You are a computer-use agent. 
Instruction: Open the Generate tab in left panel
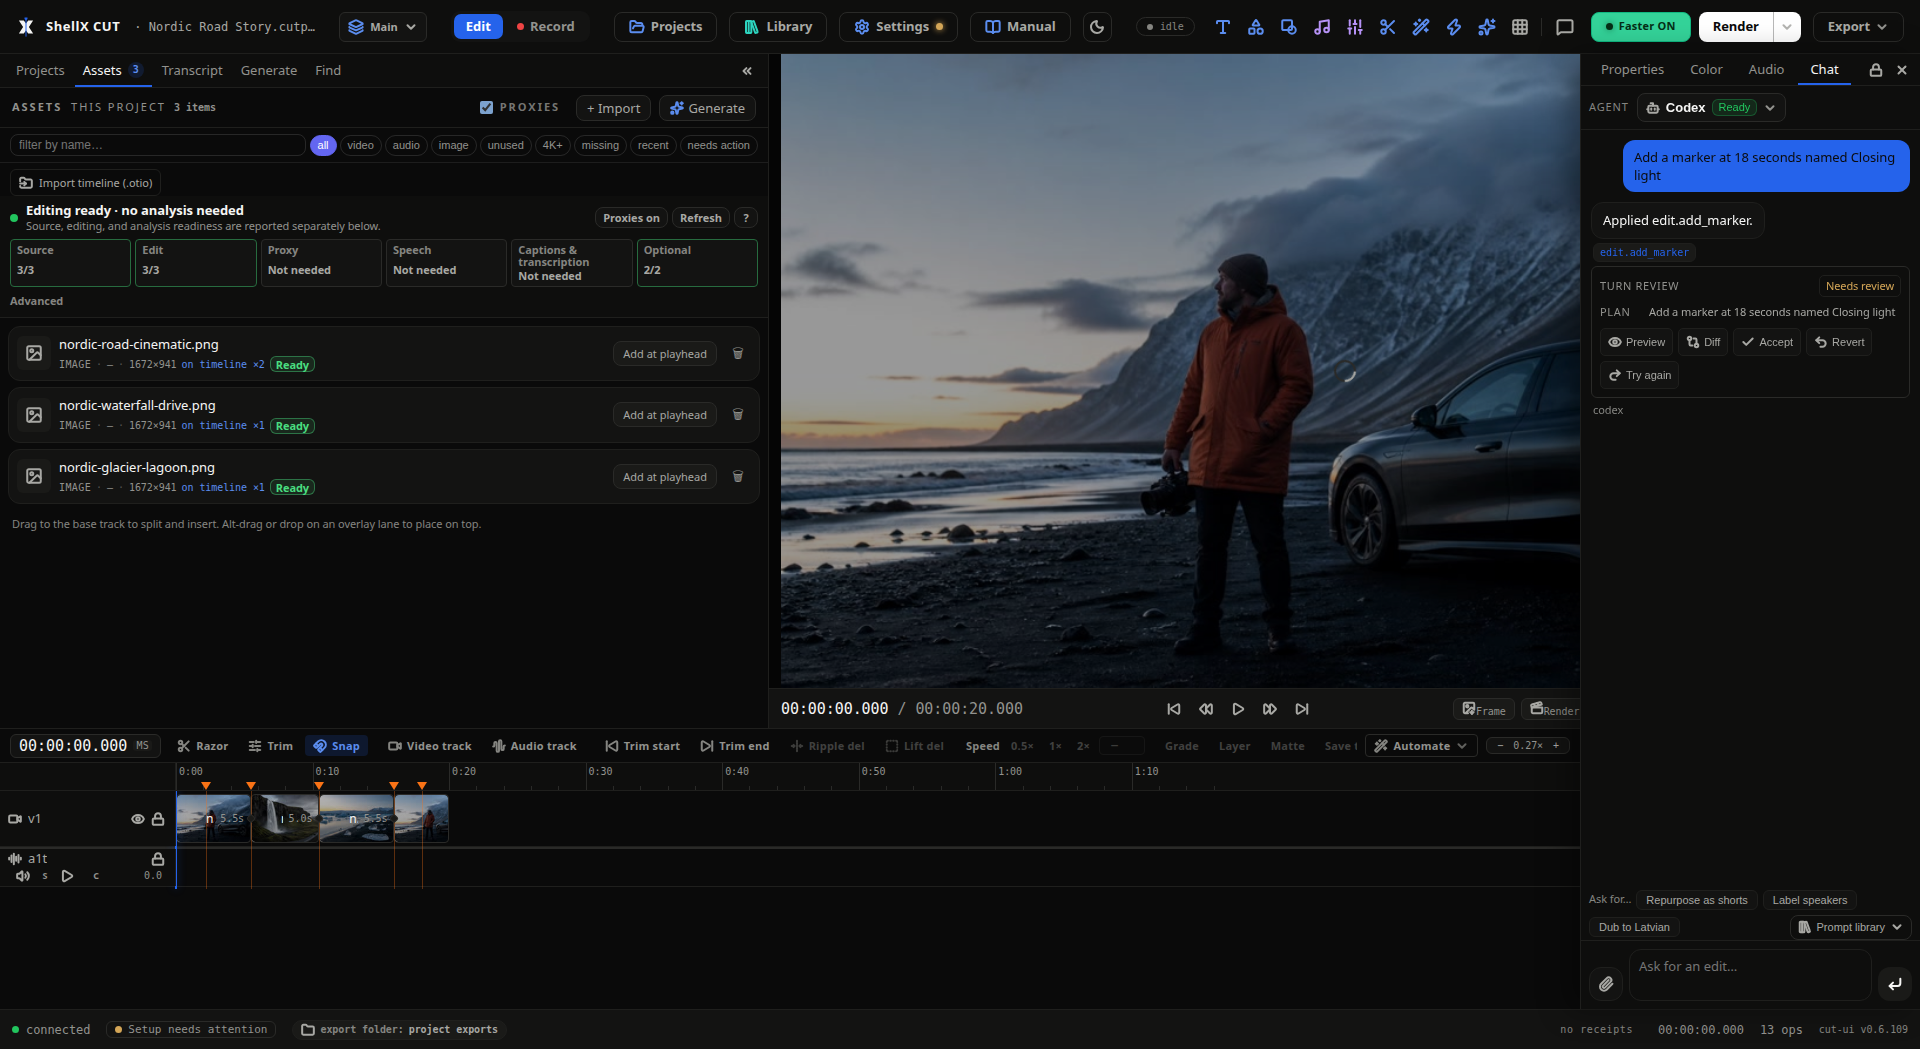(x=269, y=71)
